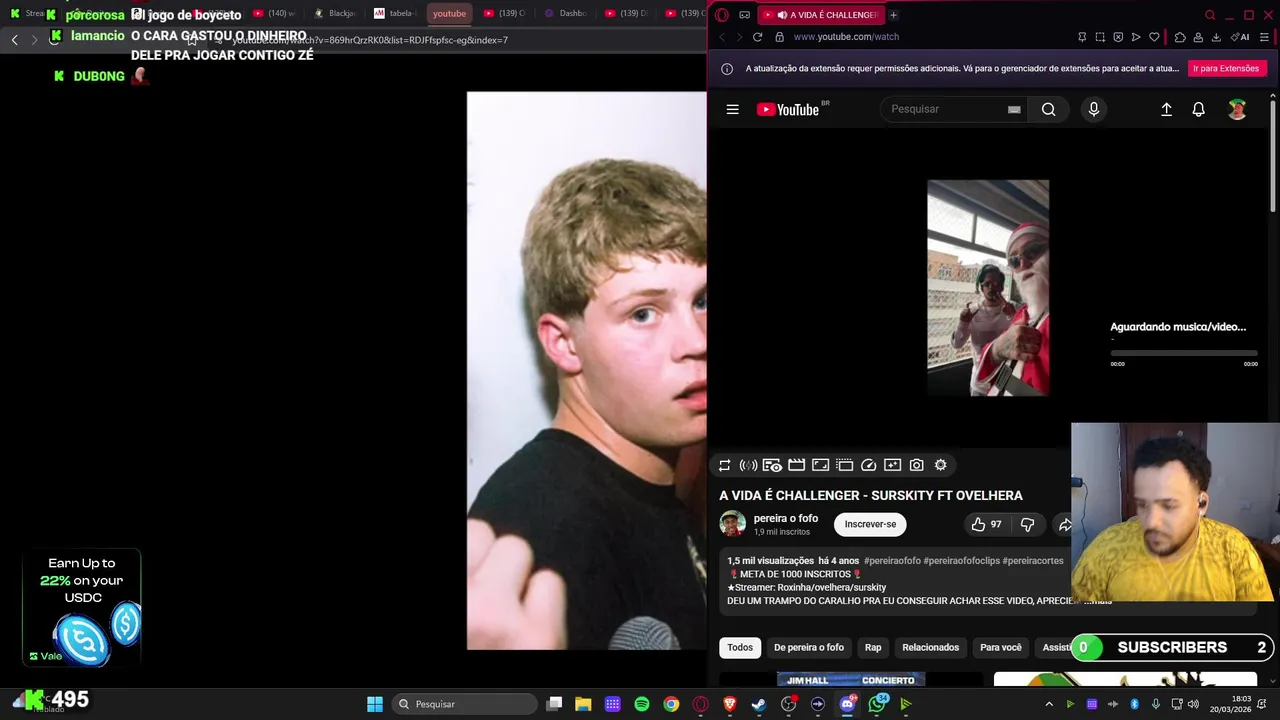The width and height of the screenshot is (1280, 720).
Task: Toggle the loop icon under the video
Action: (x=724, y=465)
